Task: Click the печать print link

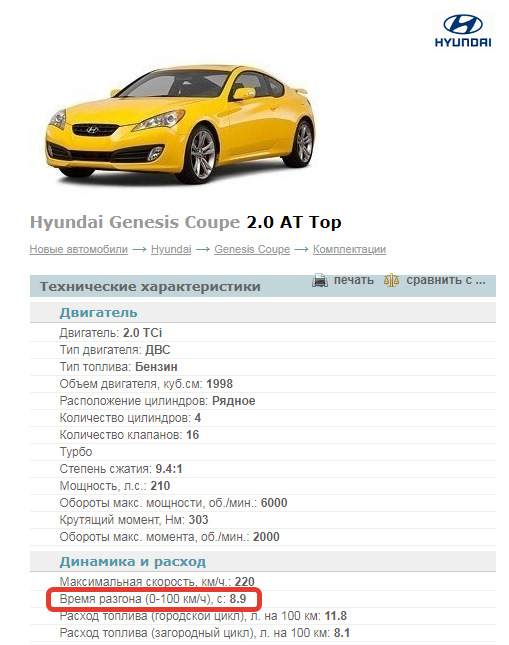Action: click(354, 280)
